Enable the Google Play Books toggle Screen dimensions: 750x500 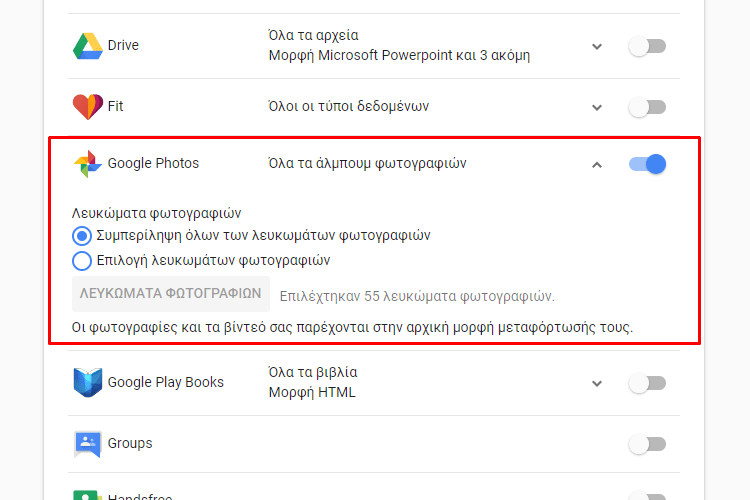[x=647, y=383]
